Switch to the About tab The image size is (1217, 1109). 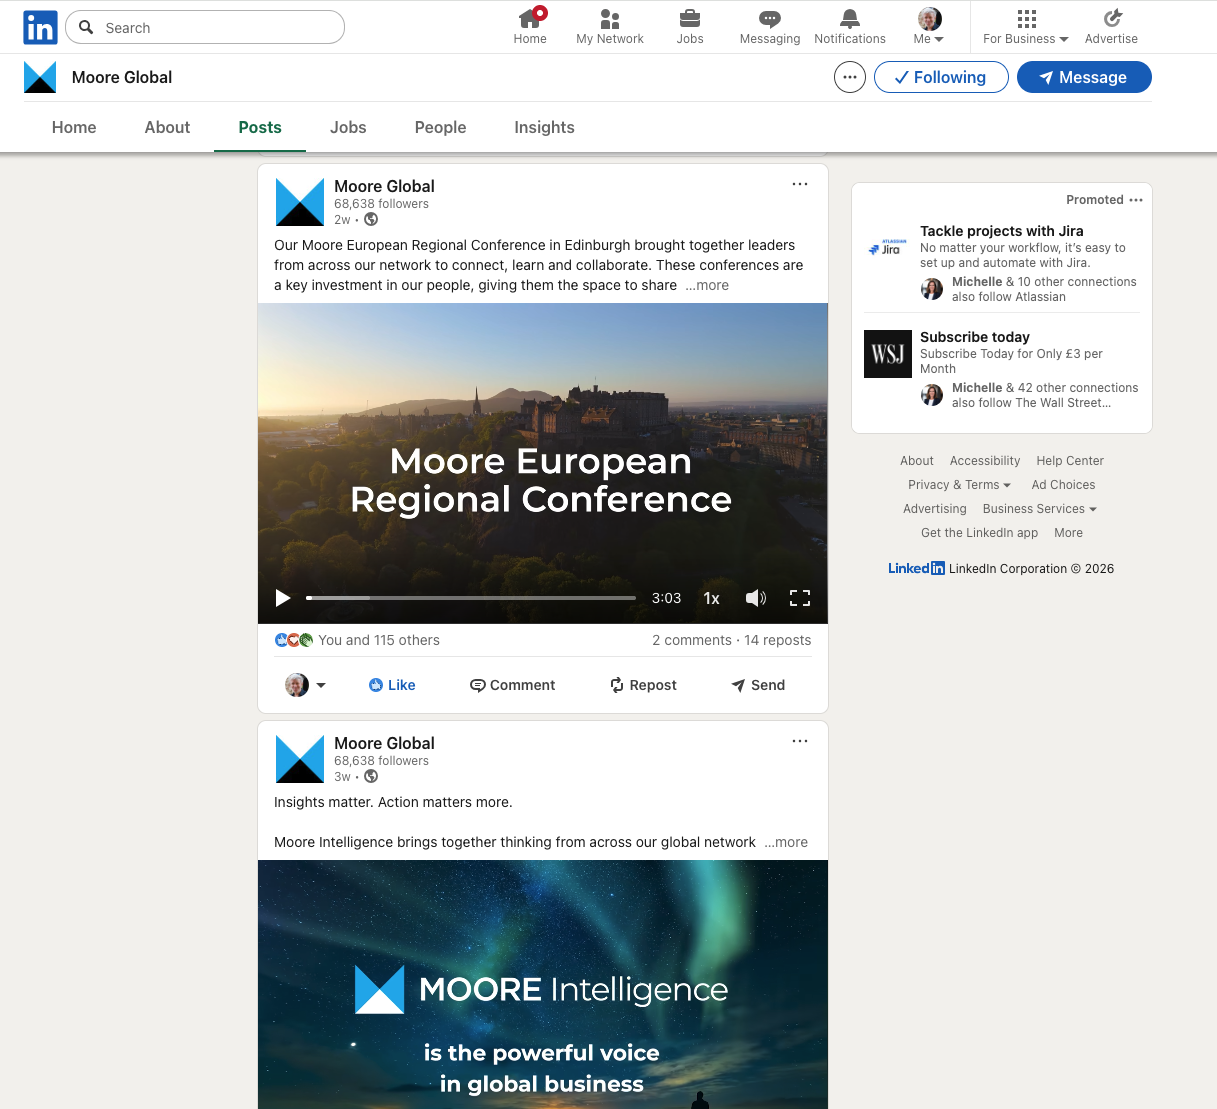[167, 127]
